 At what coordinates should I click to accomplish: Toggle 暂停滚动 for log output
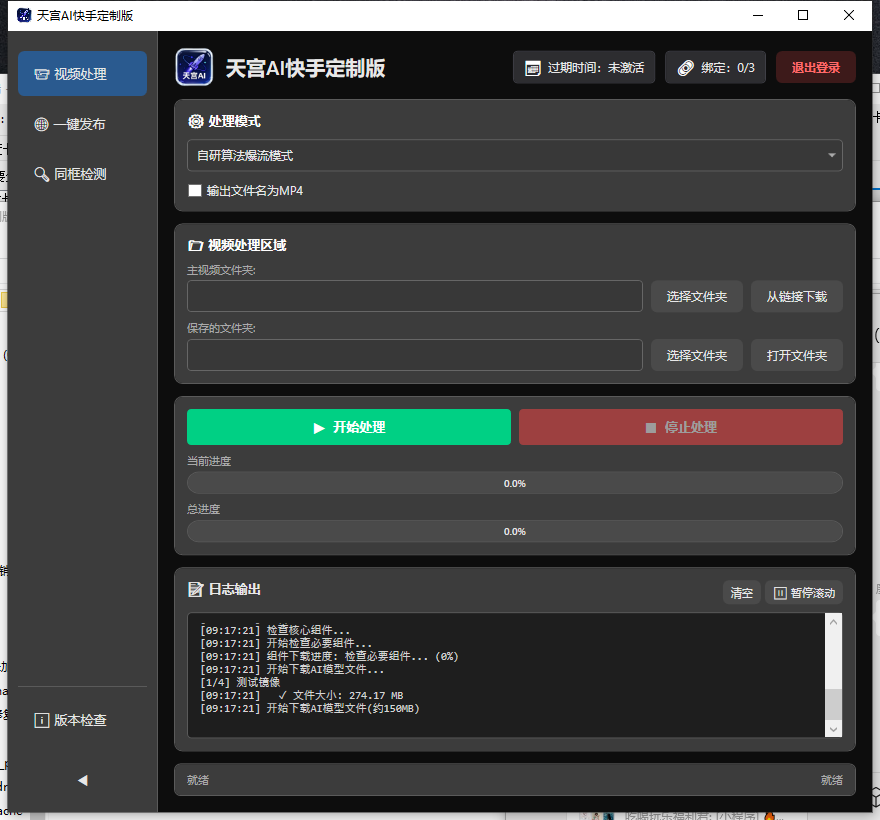[x=804, y=593]
